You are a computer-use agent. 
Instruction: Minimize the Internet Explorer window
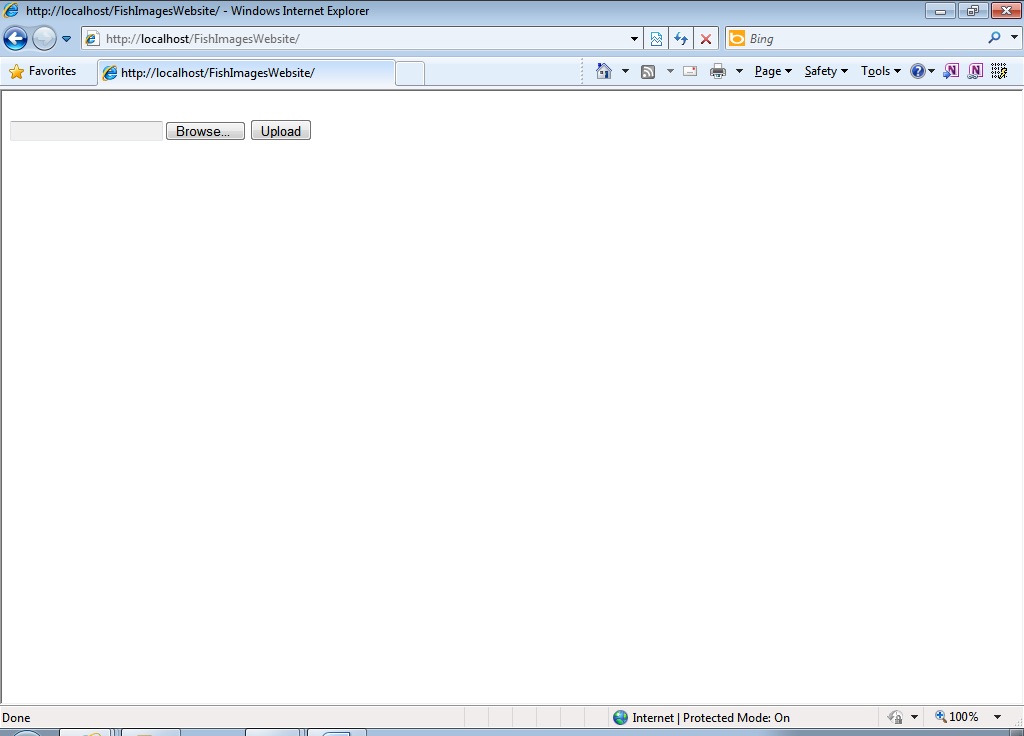[x=940, y=10]
